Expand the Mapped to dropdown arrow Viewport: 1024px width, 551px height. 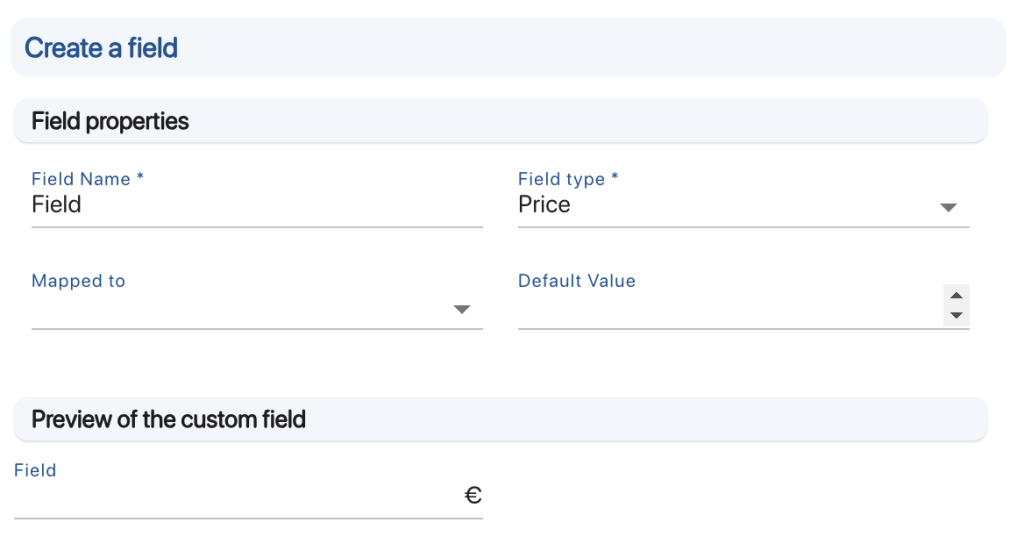pos(461,309)
